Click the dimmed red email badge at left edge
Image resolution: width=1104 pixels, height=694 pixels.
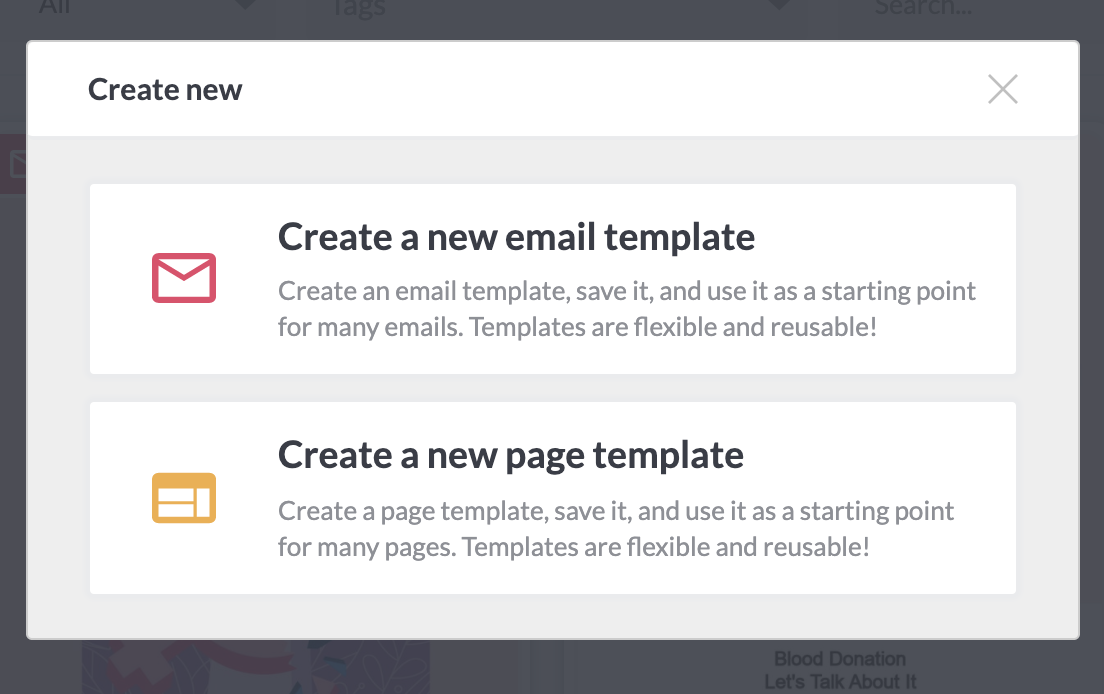pos(13,164)
